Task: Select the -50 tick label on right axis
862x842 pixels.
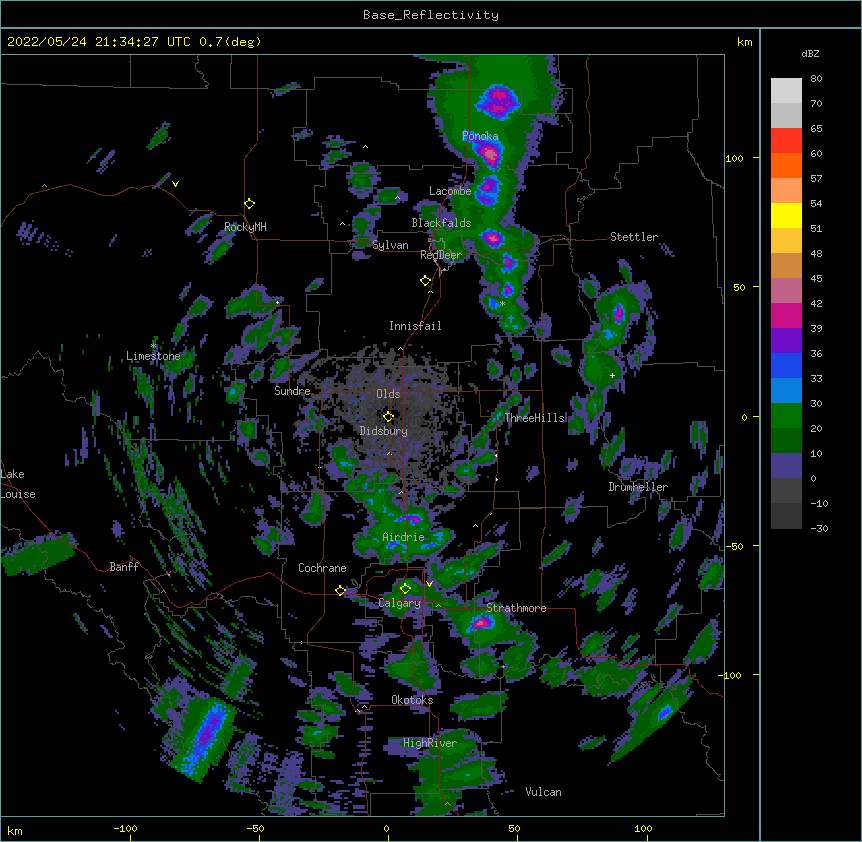Action: (734, 546)
